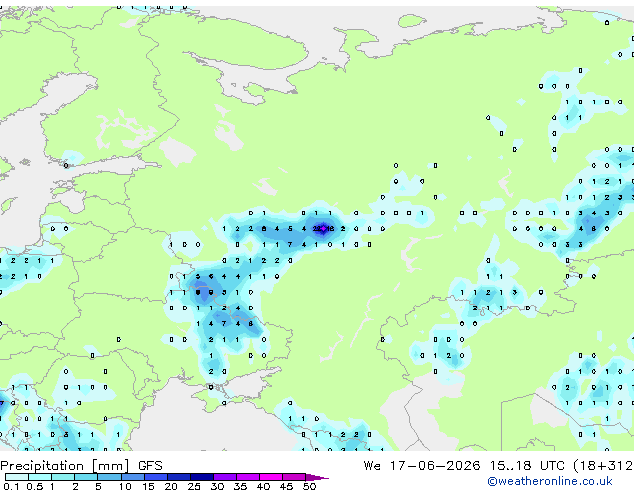Click the 25–30 mm navy legend swatch

coord(201,477)
